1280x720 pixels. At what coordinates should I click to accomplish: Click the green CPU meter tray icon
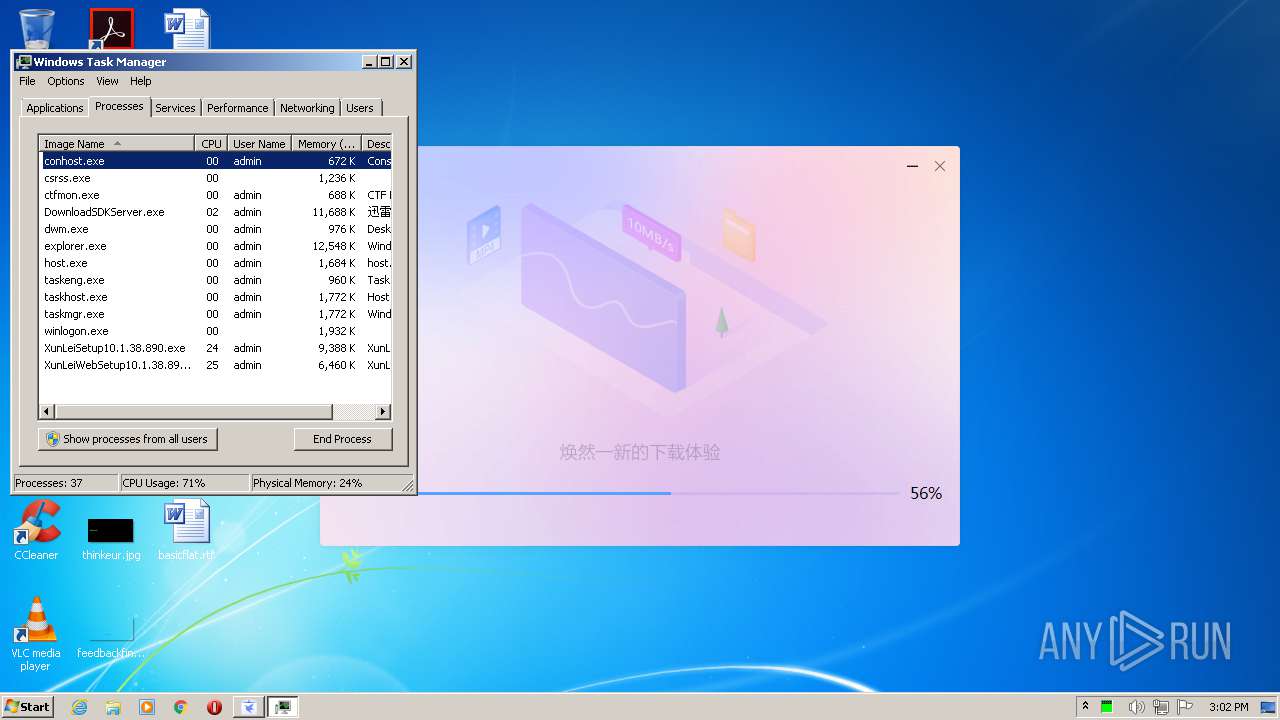(1107, 707)
